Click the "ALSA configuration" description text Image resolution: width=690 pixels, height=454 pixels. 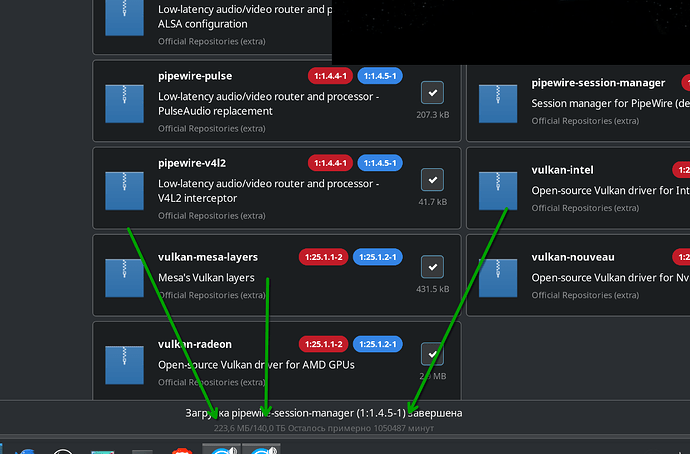pyautogui.click(x=202, y=24)
